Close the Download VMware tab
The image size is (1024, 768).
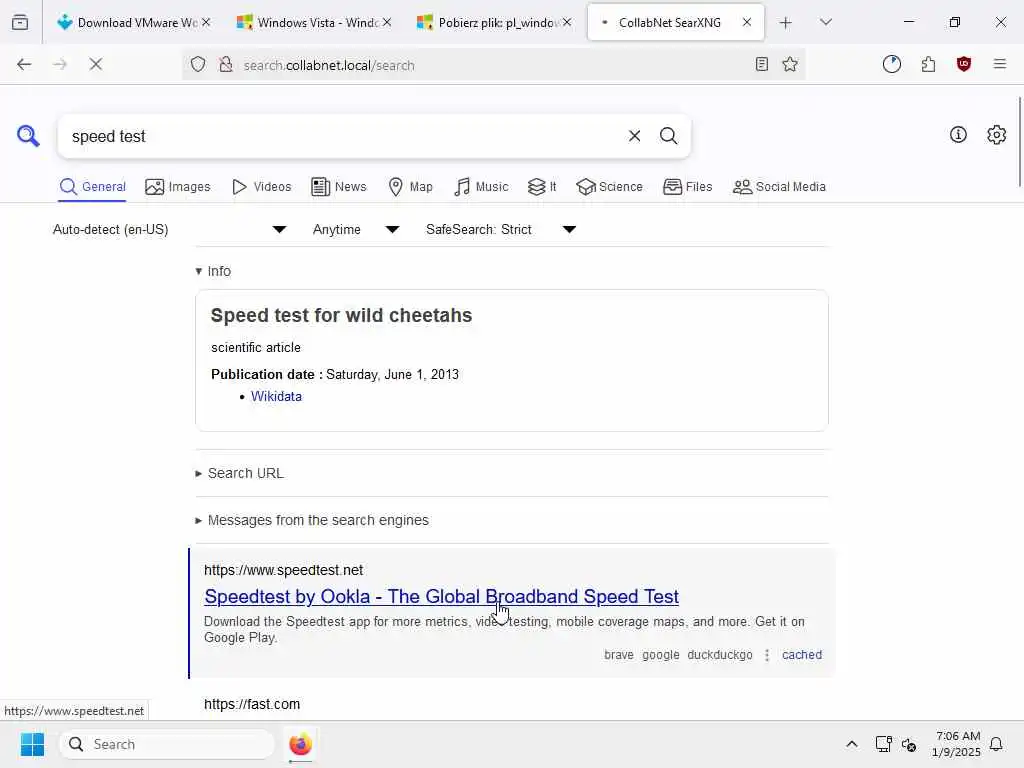[206, 22]
